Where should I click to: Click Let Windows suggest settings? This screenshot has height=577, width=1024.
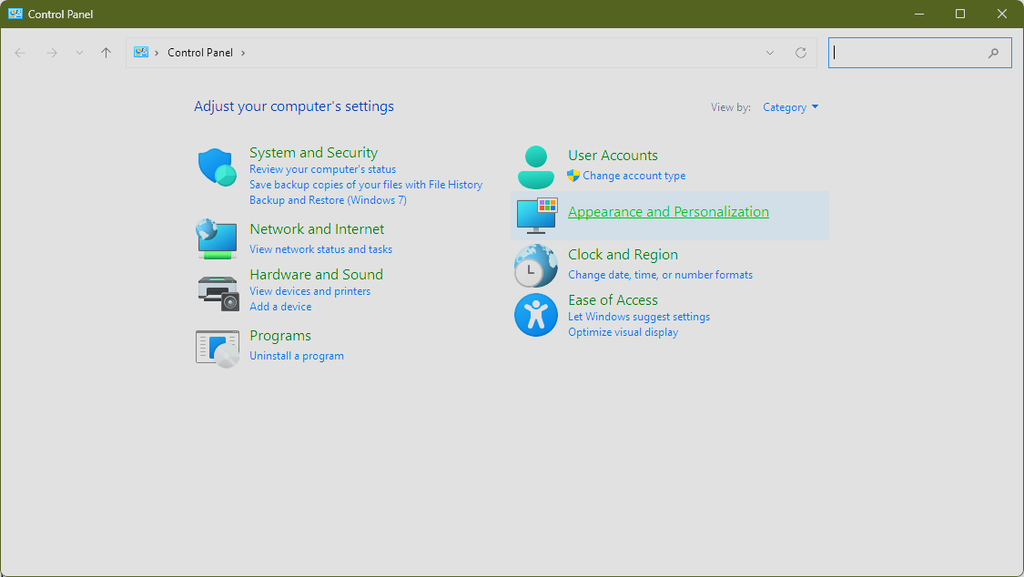639,317
